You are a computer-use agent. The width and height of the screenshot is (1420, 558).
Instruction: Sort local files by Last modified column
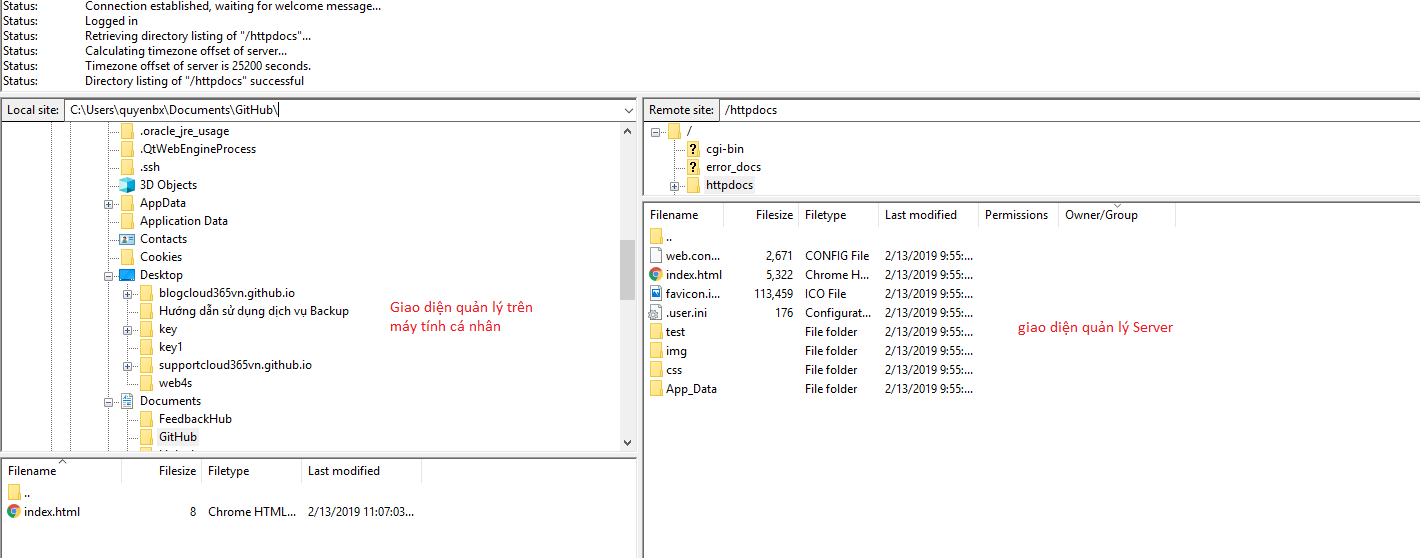click(x=361, y=471)
